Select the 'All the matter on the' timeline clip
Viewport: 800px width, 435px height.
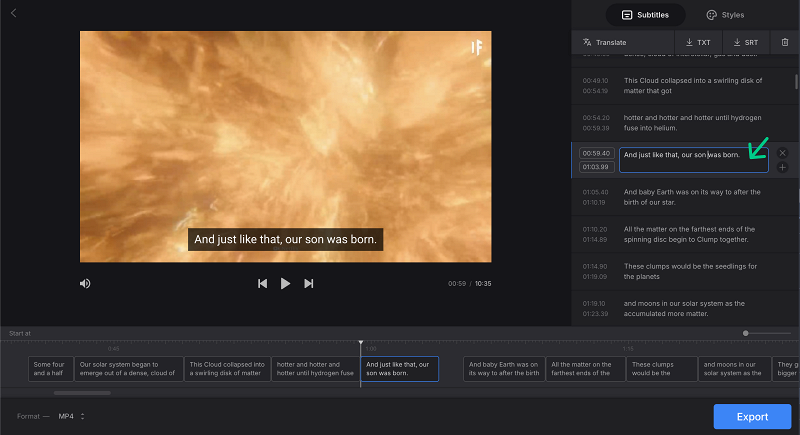[586, 369]
